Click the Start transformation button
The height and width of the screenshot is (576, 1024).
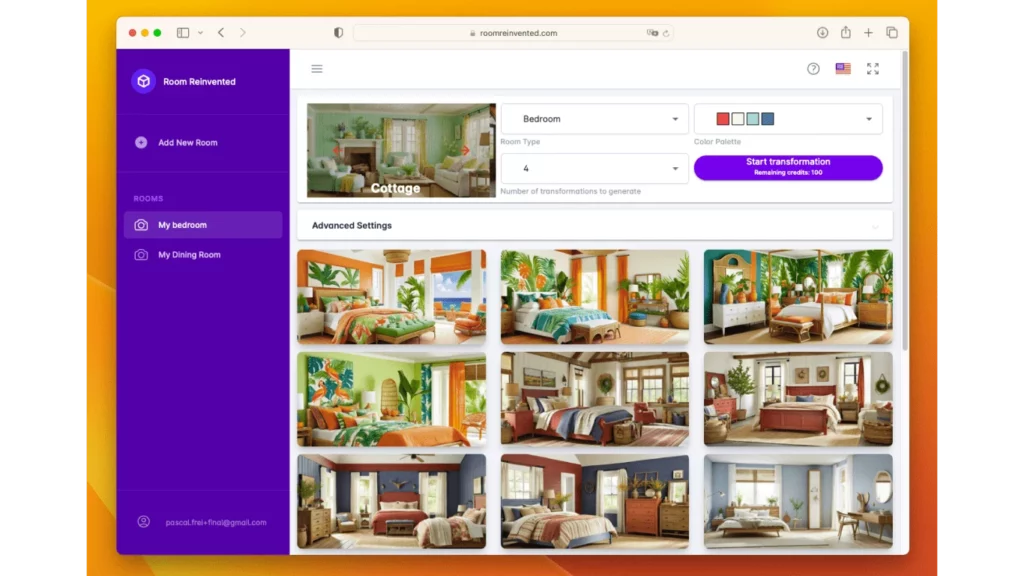[x=788, y=167]
